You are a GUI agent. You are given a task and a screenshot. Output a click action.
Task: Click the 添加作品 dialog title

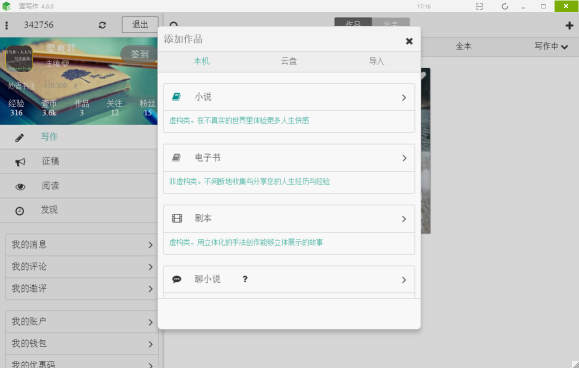183,39
